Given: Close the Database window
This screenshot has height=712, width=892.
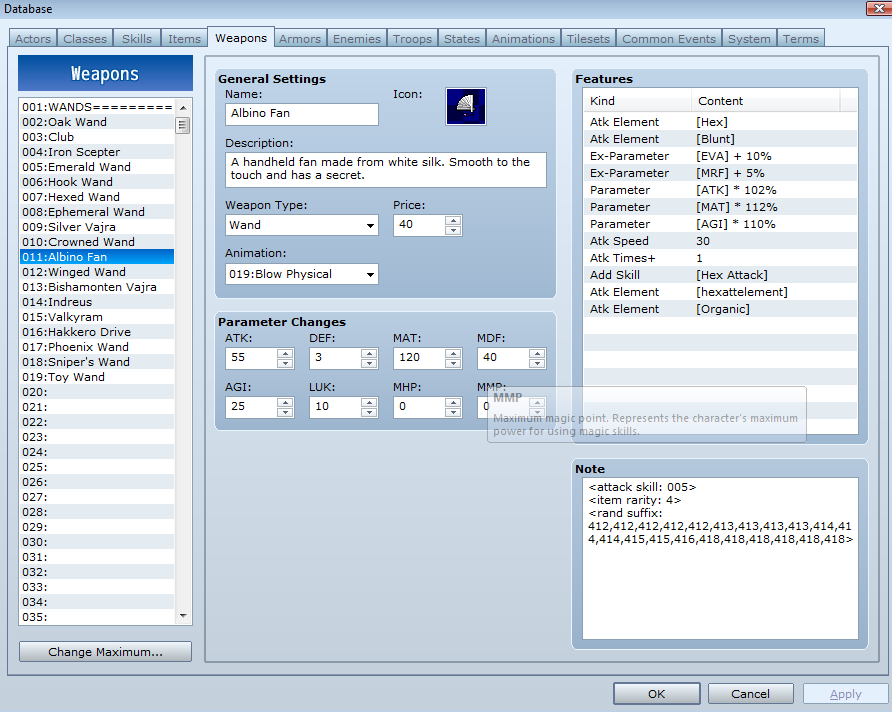Looking at the screenshot, I should 878,9.
